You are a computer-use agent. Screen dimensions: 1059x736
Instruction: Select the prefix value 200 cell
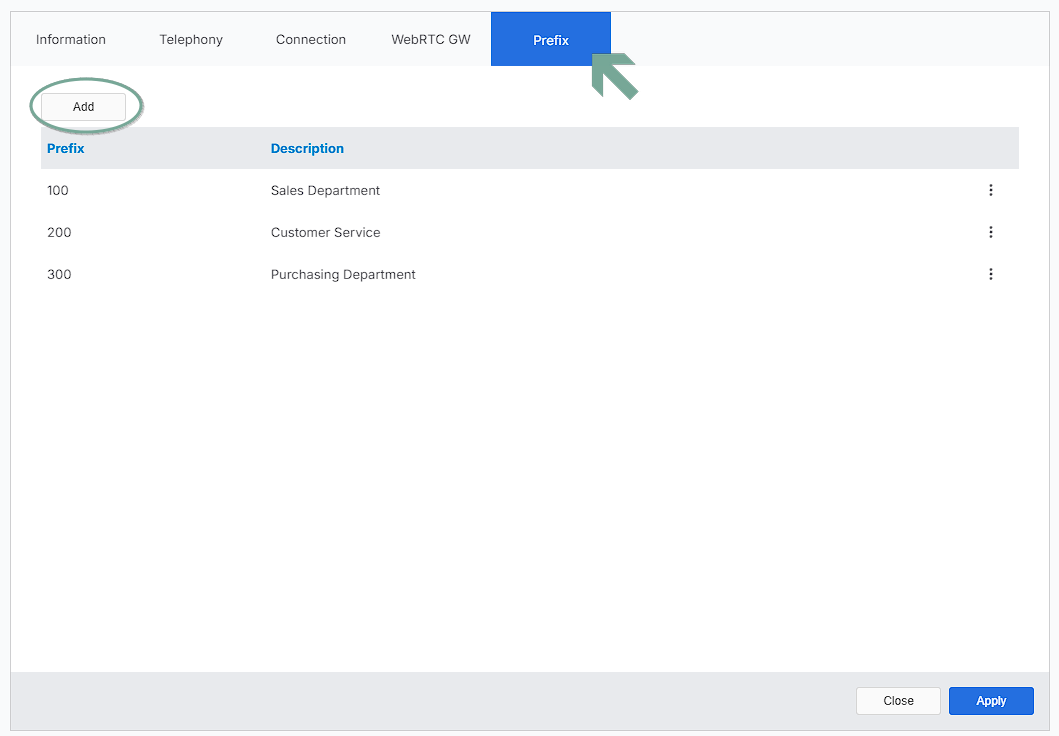tap(59, 232)
